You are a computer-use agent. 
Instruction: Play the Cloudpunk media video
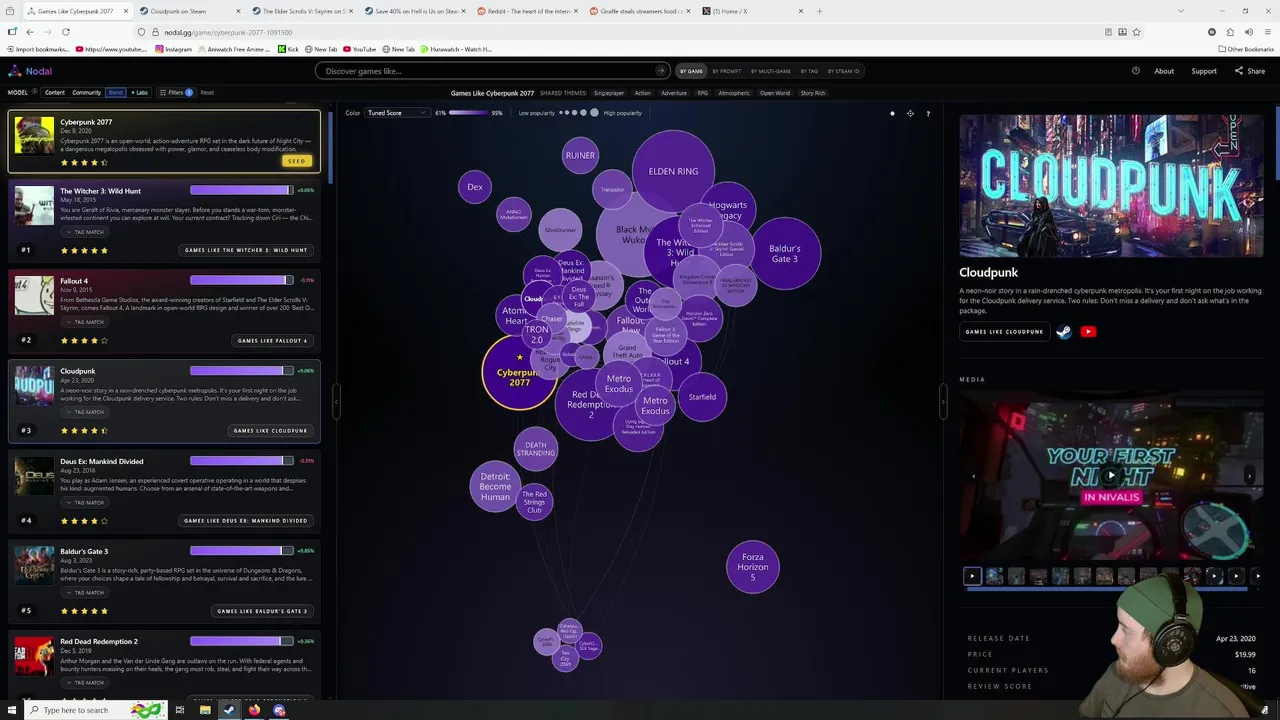[x=1110, y=477]
